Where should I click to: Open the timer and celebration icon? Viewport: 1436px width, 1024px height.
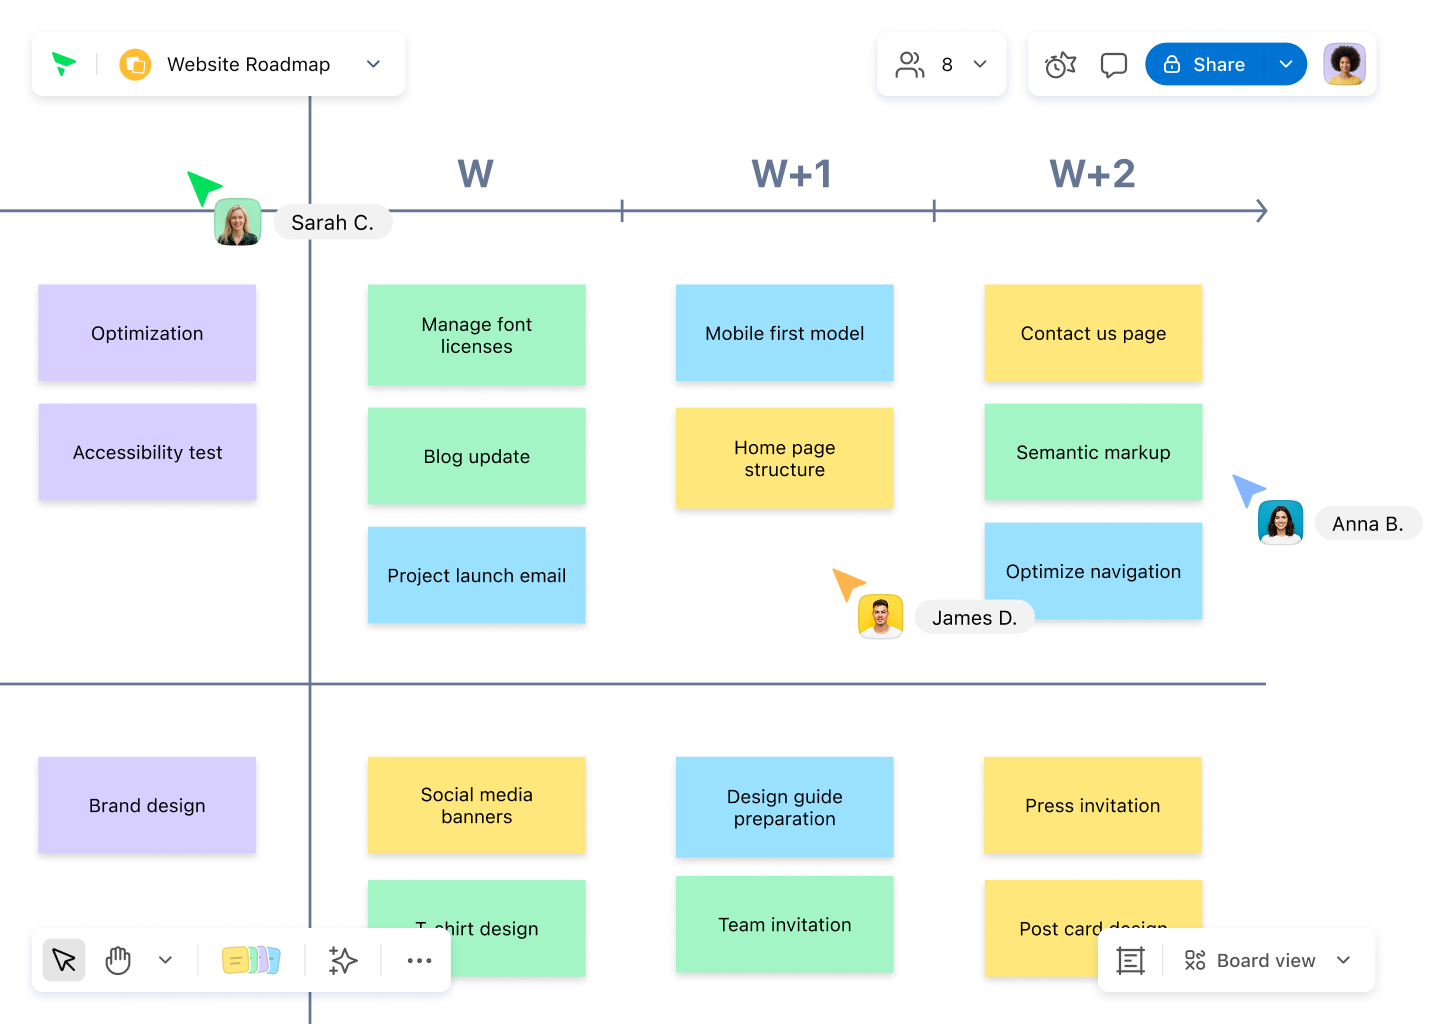[x=1060, y=65]
